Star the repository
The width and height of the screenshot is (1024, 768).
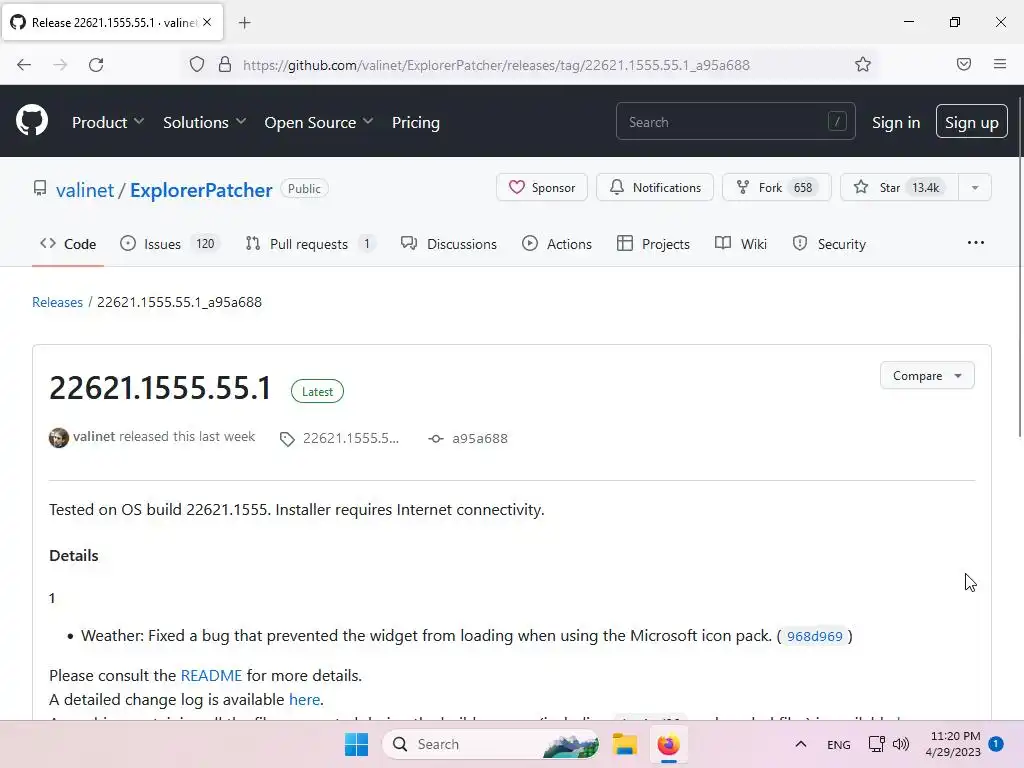coord(899,187)
